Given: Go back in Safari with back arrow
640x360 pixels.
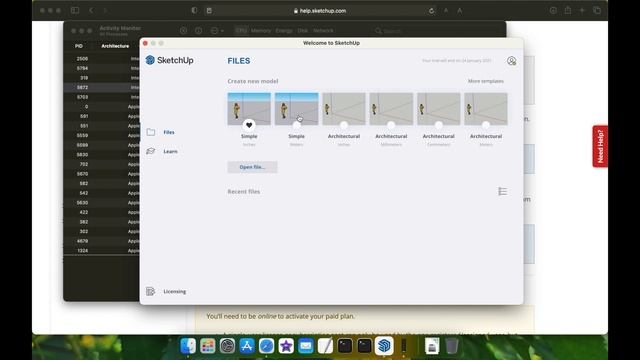Looking at the screenshot, I should click(91, 11).
